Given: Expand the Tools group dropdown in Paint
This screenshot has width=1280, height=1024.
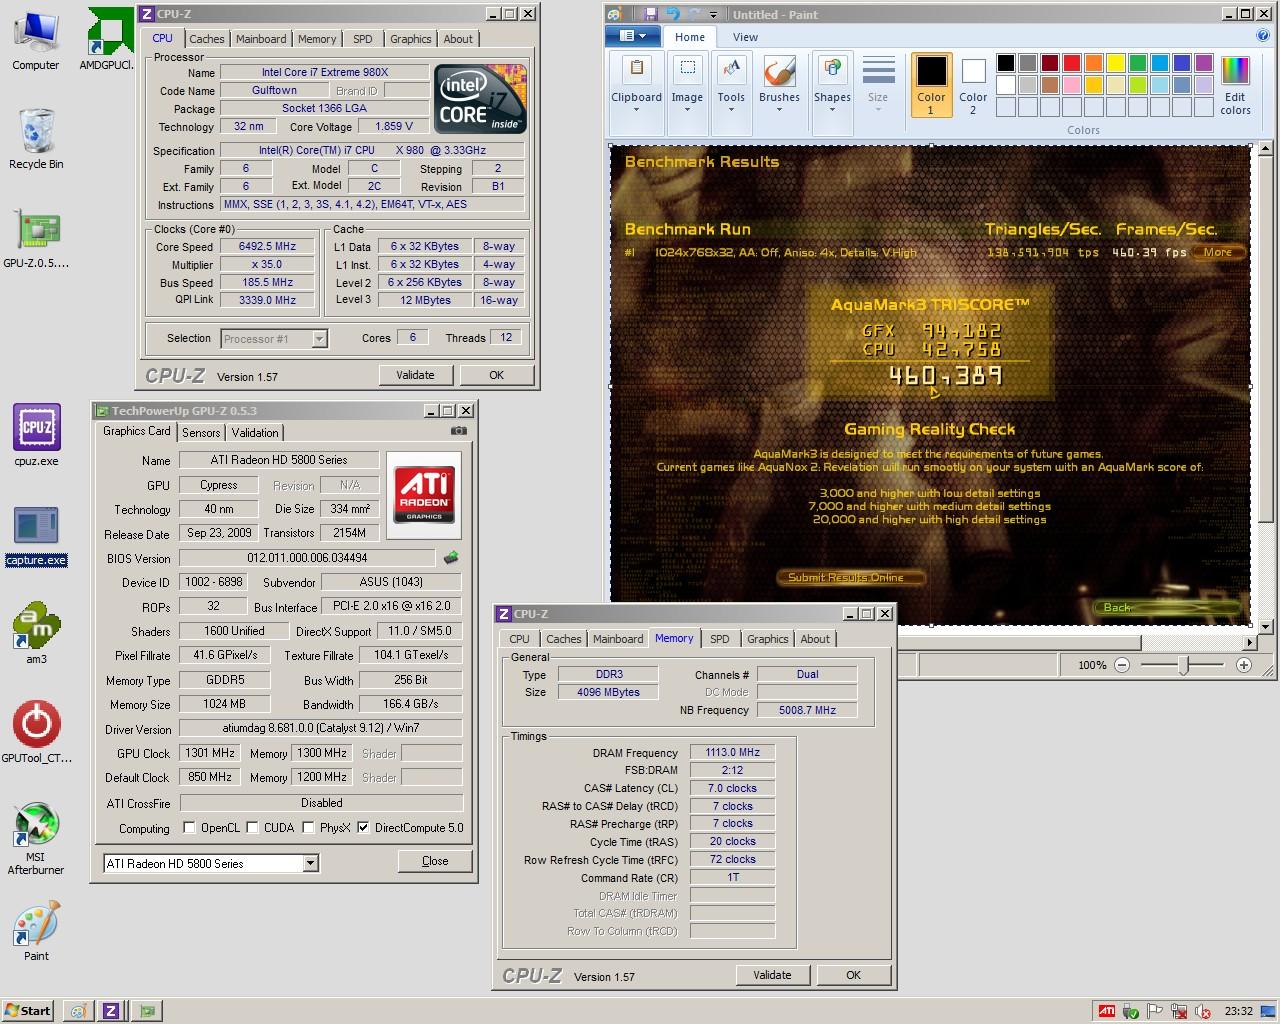Looking at the screenshot, I should (731, 93).
